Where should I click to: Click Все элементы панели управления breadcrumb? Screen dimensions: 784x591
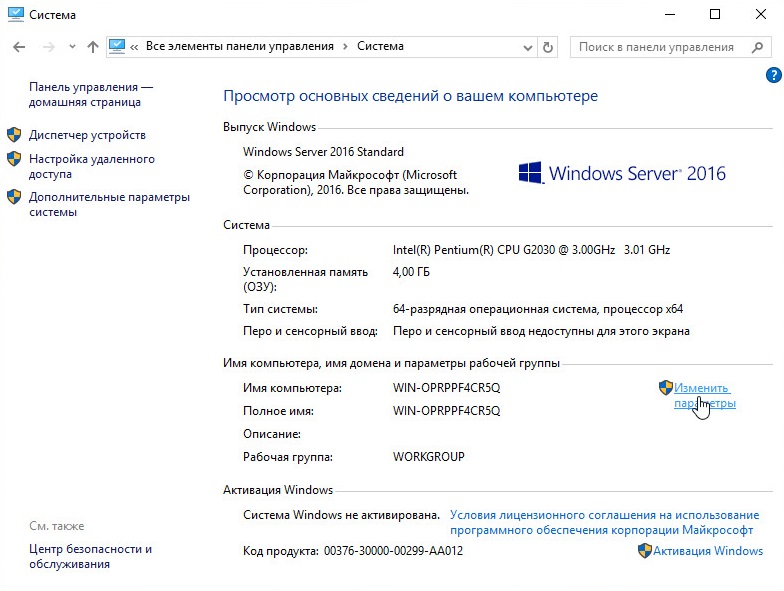pyautogui.click(x=240, y=46)
